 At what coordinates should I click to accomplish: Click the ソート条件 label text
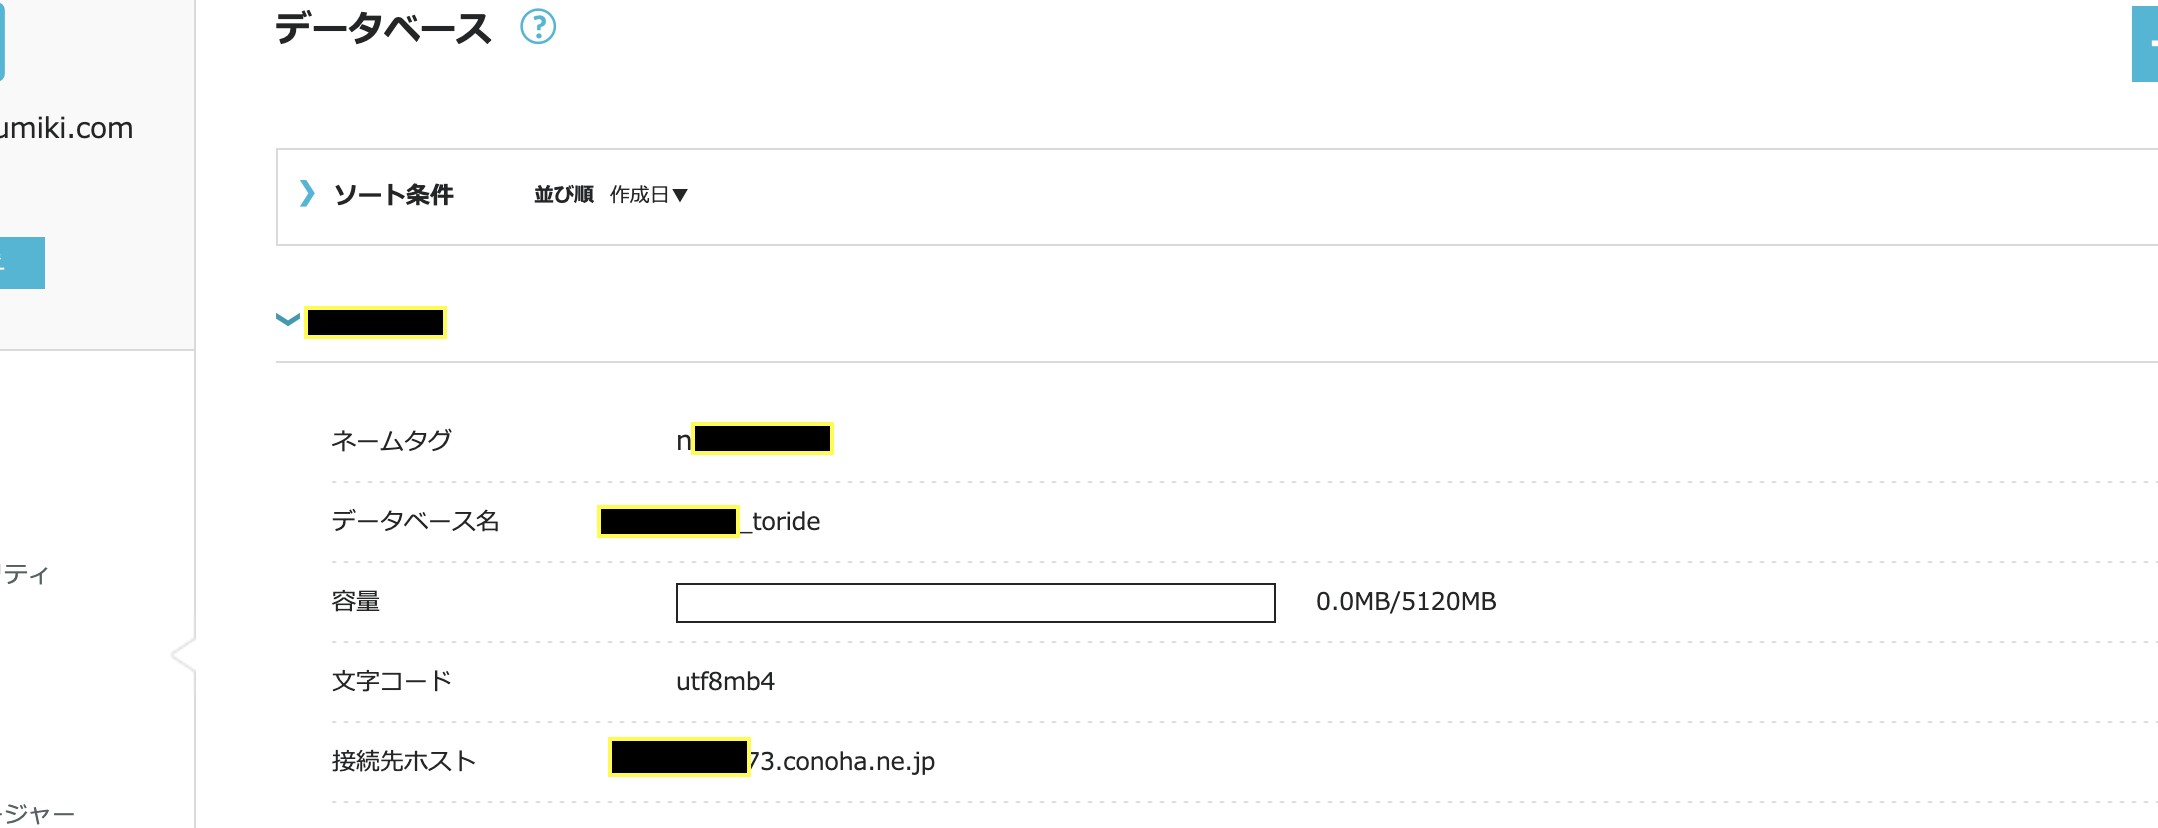click(x=393, y=194)
